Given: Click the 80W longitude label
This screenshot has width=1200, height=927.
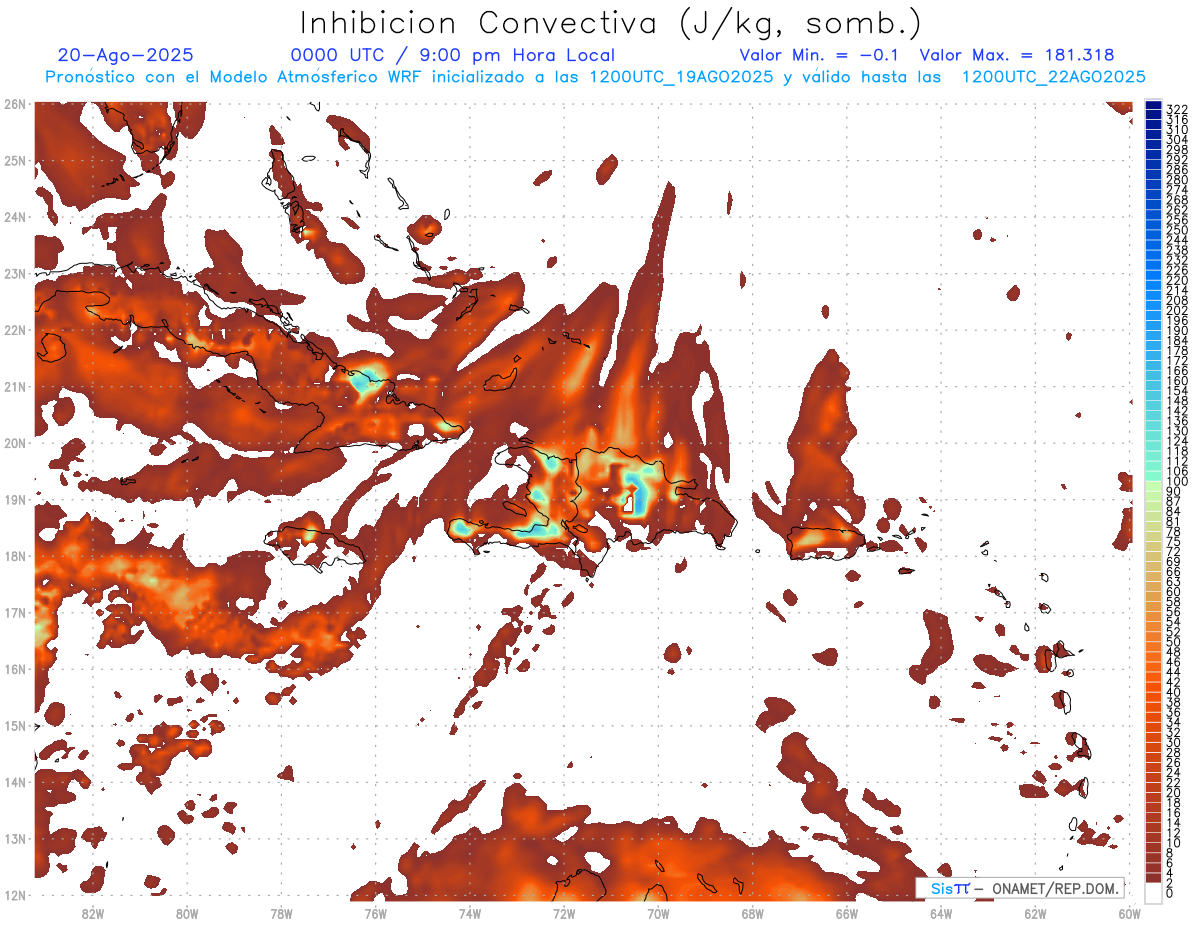Looking at the screenshot, I should (186, 912).
